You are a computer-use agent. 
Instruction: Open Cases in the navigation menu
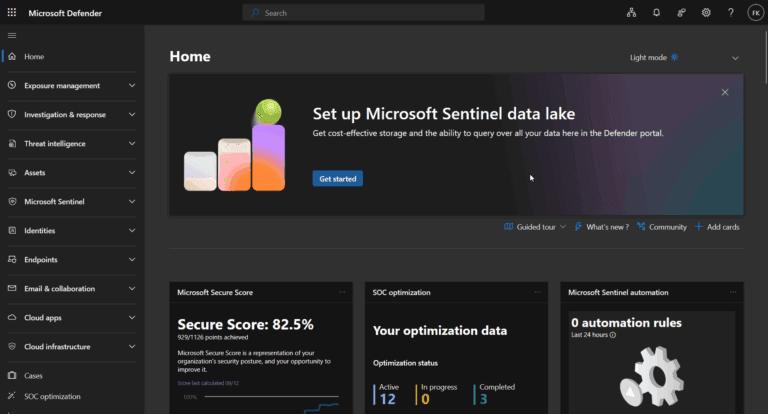[33, 376]
